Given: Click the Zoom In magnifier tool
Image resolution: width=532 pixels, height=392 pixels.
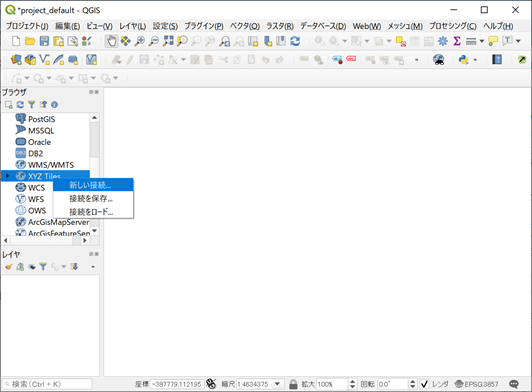Looking at the screenshot, I should (139, 41).
